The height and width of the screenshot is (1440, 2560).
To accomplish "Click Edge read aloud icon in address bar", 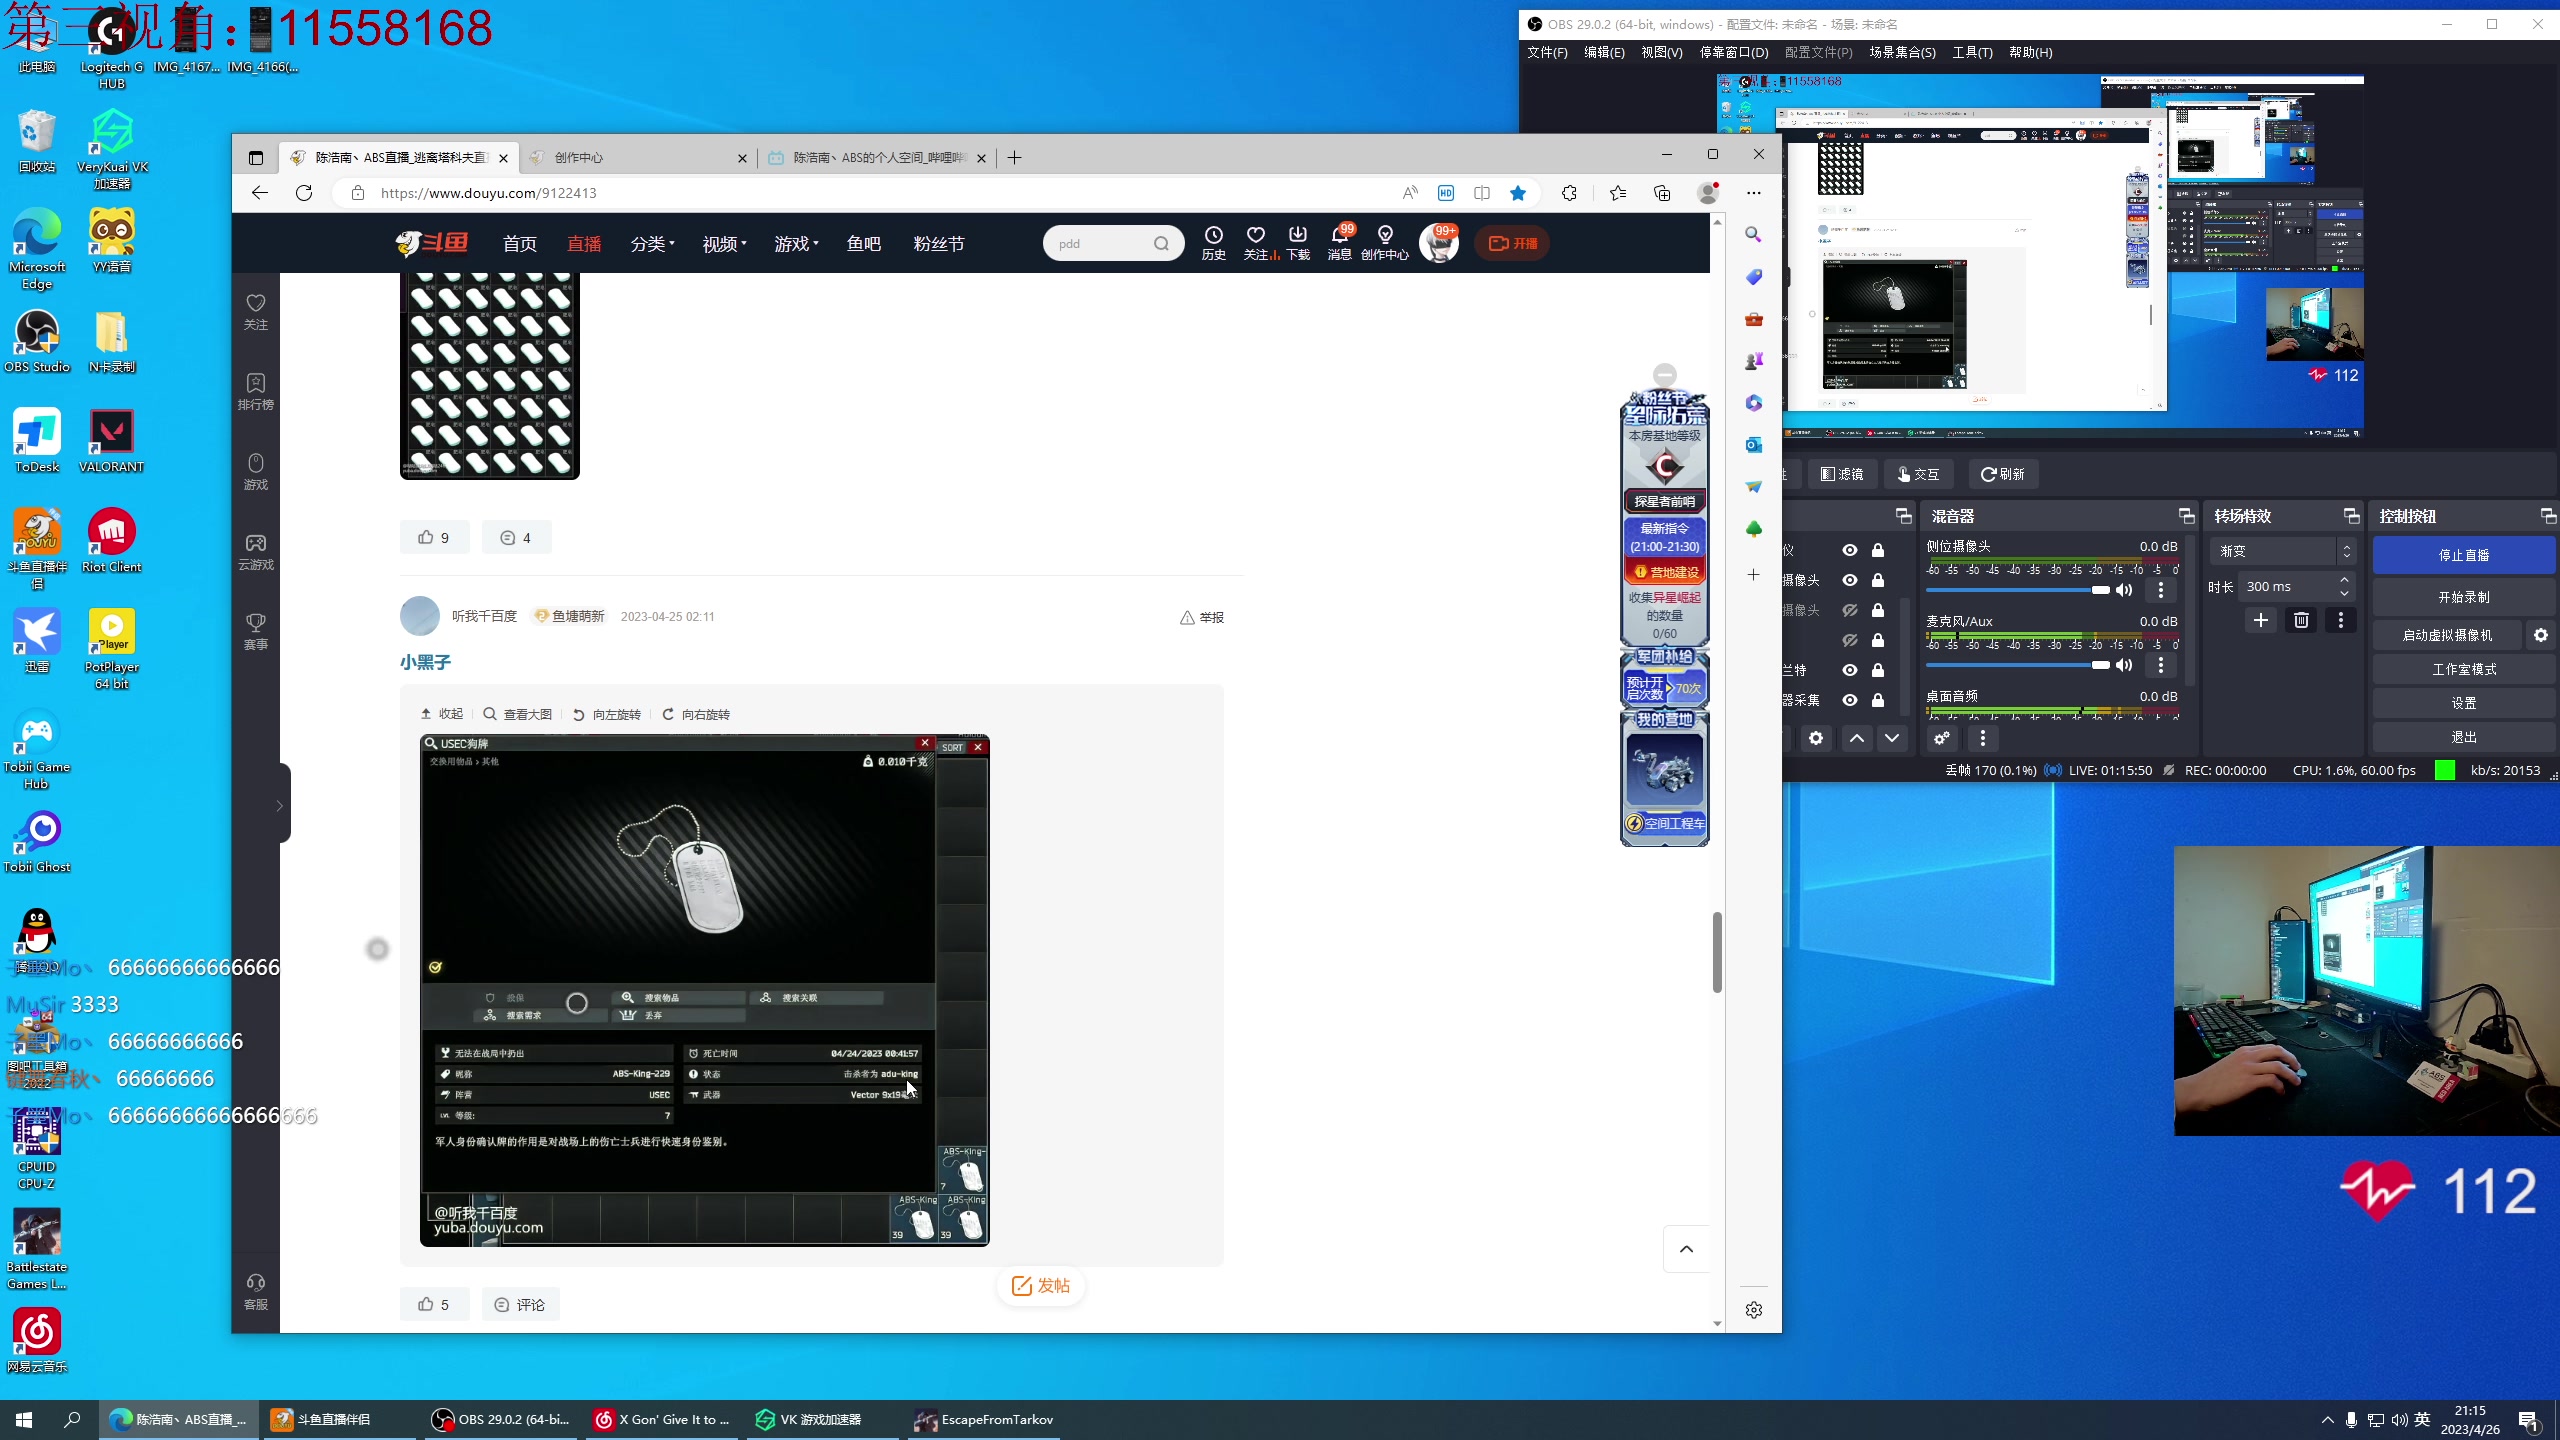I will 1410,193.
